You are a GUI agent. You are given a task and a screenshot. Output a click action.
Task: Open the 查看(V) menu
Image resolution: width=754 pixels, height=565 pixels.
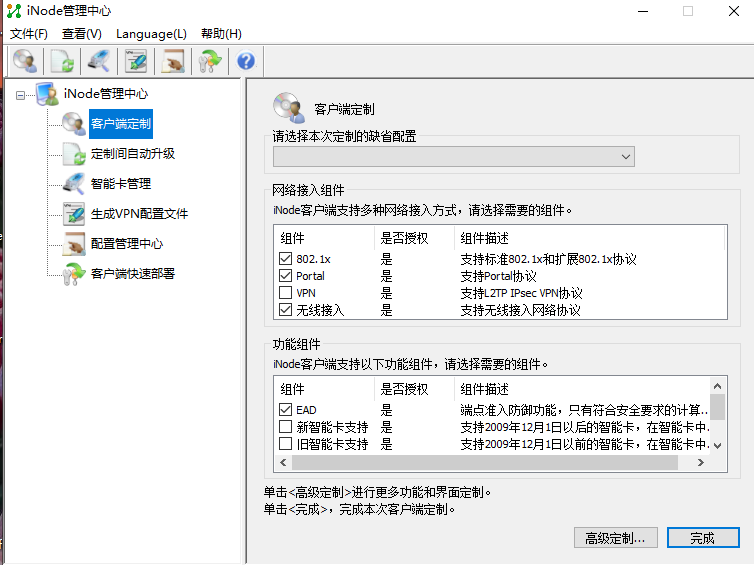tap(82, 34)
